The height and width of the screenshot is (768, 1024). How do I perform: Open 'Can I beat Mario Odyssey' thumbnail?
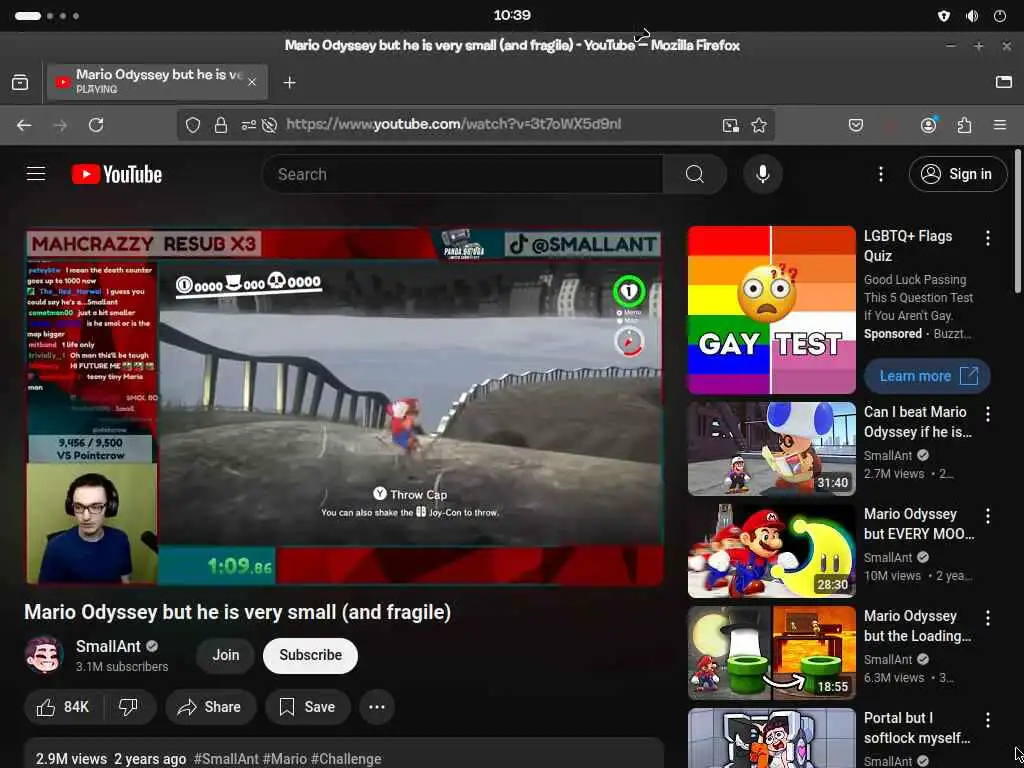771,449
